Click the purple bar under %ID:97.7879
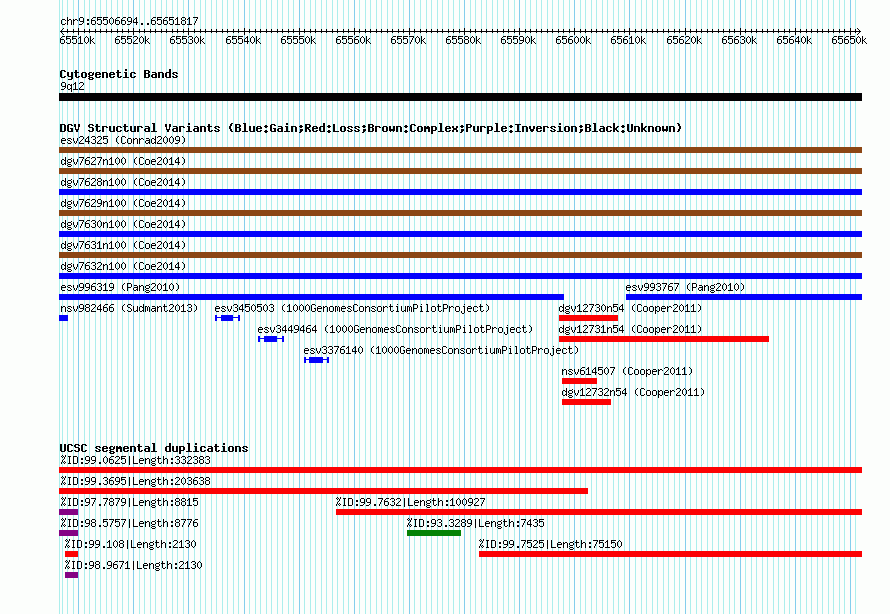This screenshot has height=614, width=890. (x=69, y=512)
